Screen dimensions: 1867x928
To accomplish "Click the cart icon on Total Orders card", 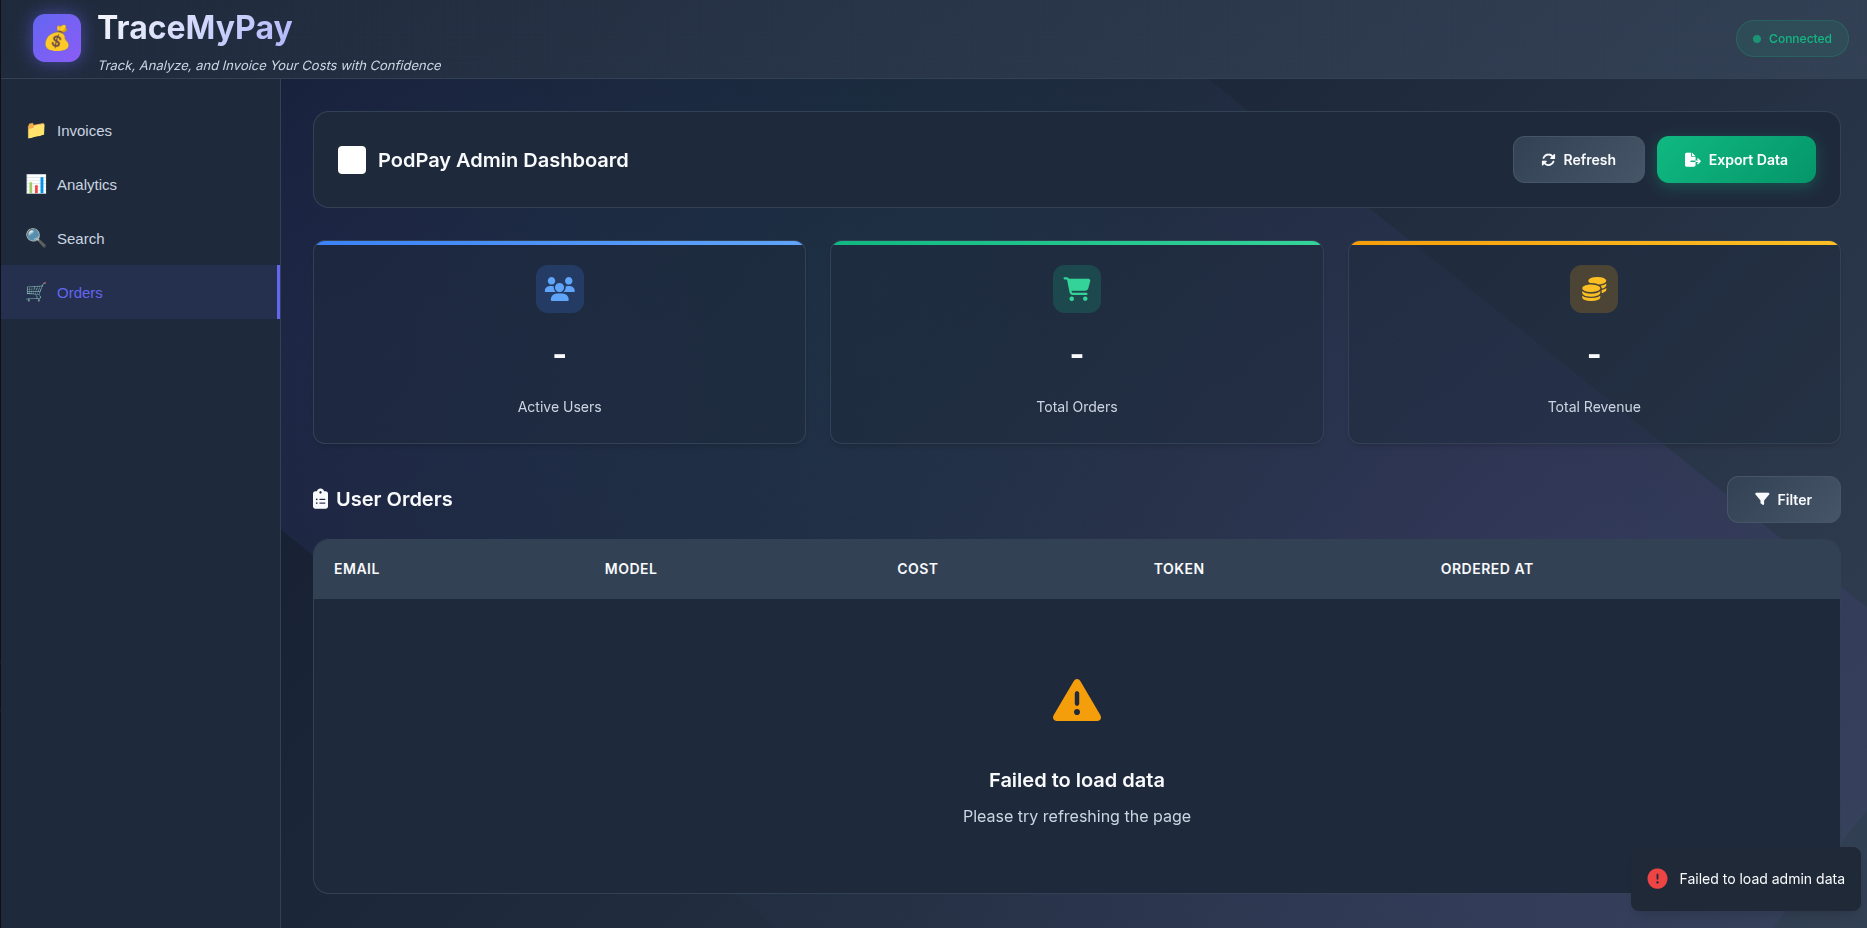I will coord(1076,289).
